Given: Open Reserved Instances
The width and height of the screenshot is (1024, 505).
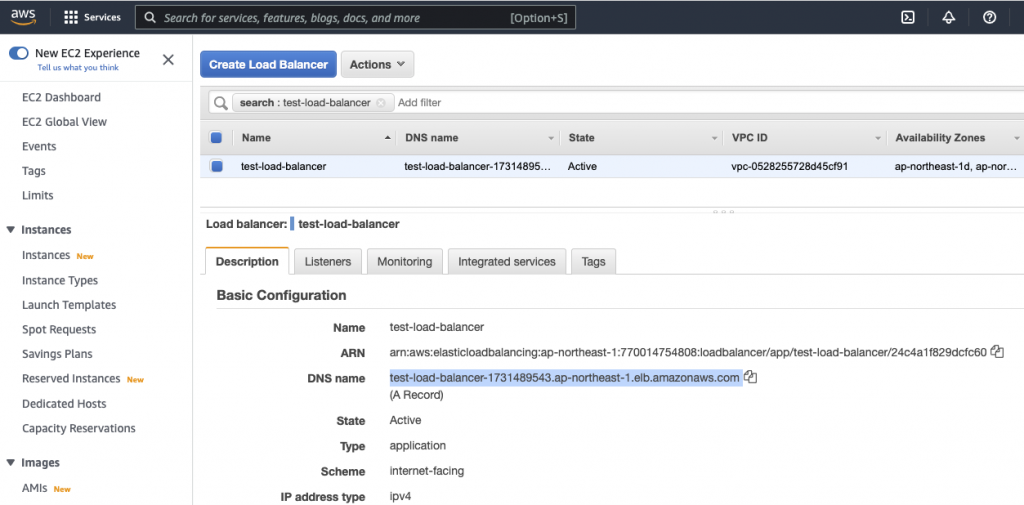Looking at the screenshot, I should (x=71, y=378).
